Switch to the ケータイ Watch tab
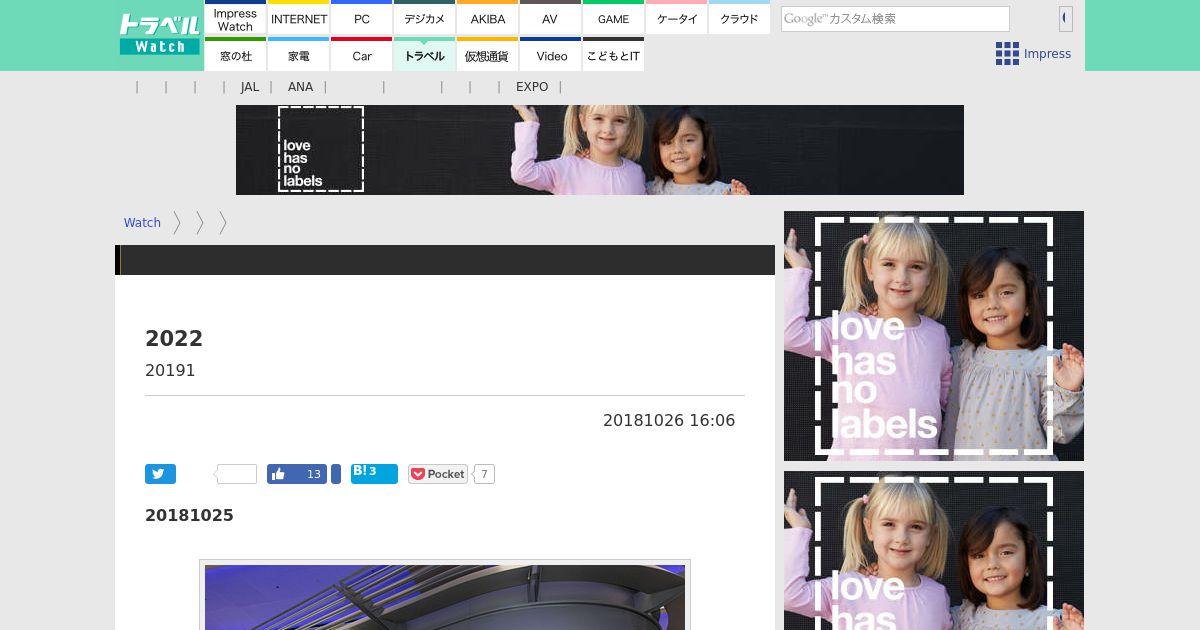Viewport: 1200px width, 630px height. tap(676, 18)
